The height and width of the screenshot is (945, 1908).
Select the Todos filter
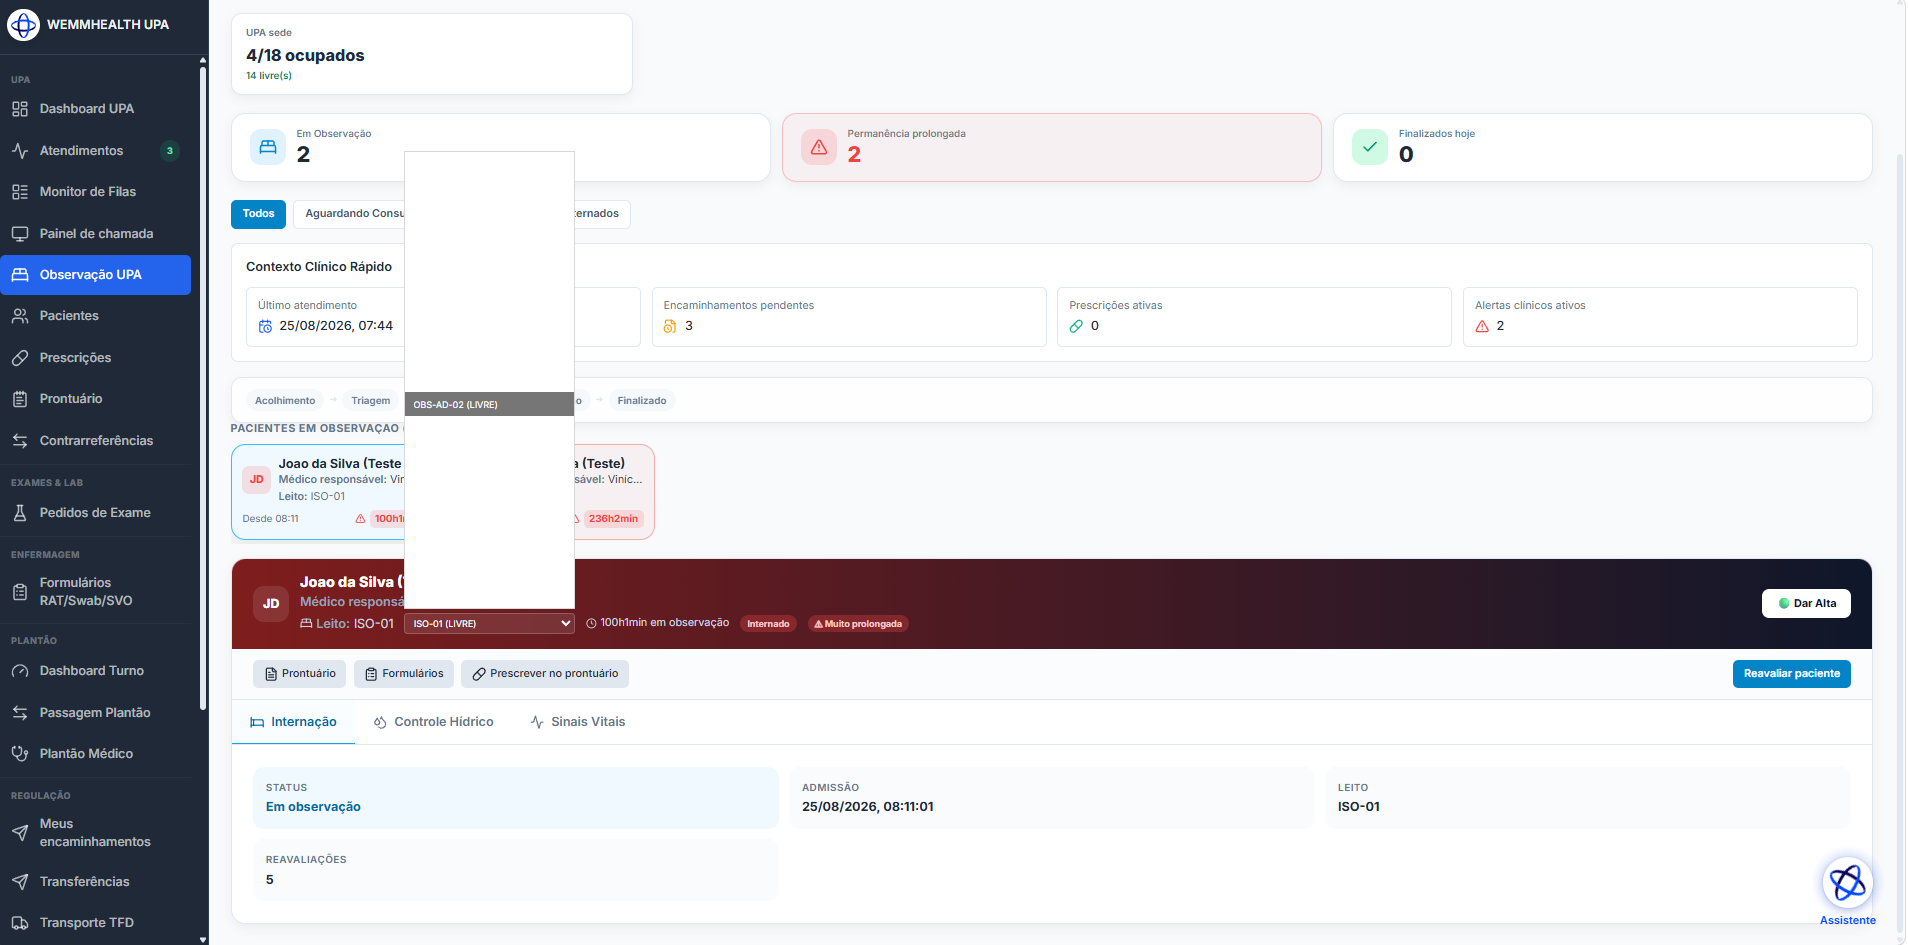click(258, 214)
